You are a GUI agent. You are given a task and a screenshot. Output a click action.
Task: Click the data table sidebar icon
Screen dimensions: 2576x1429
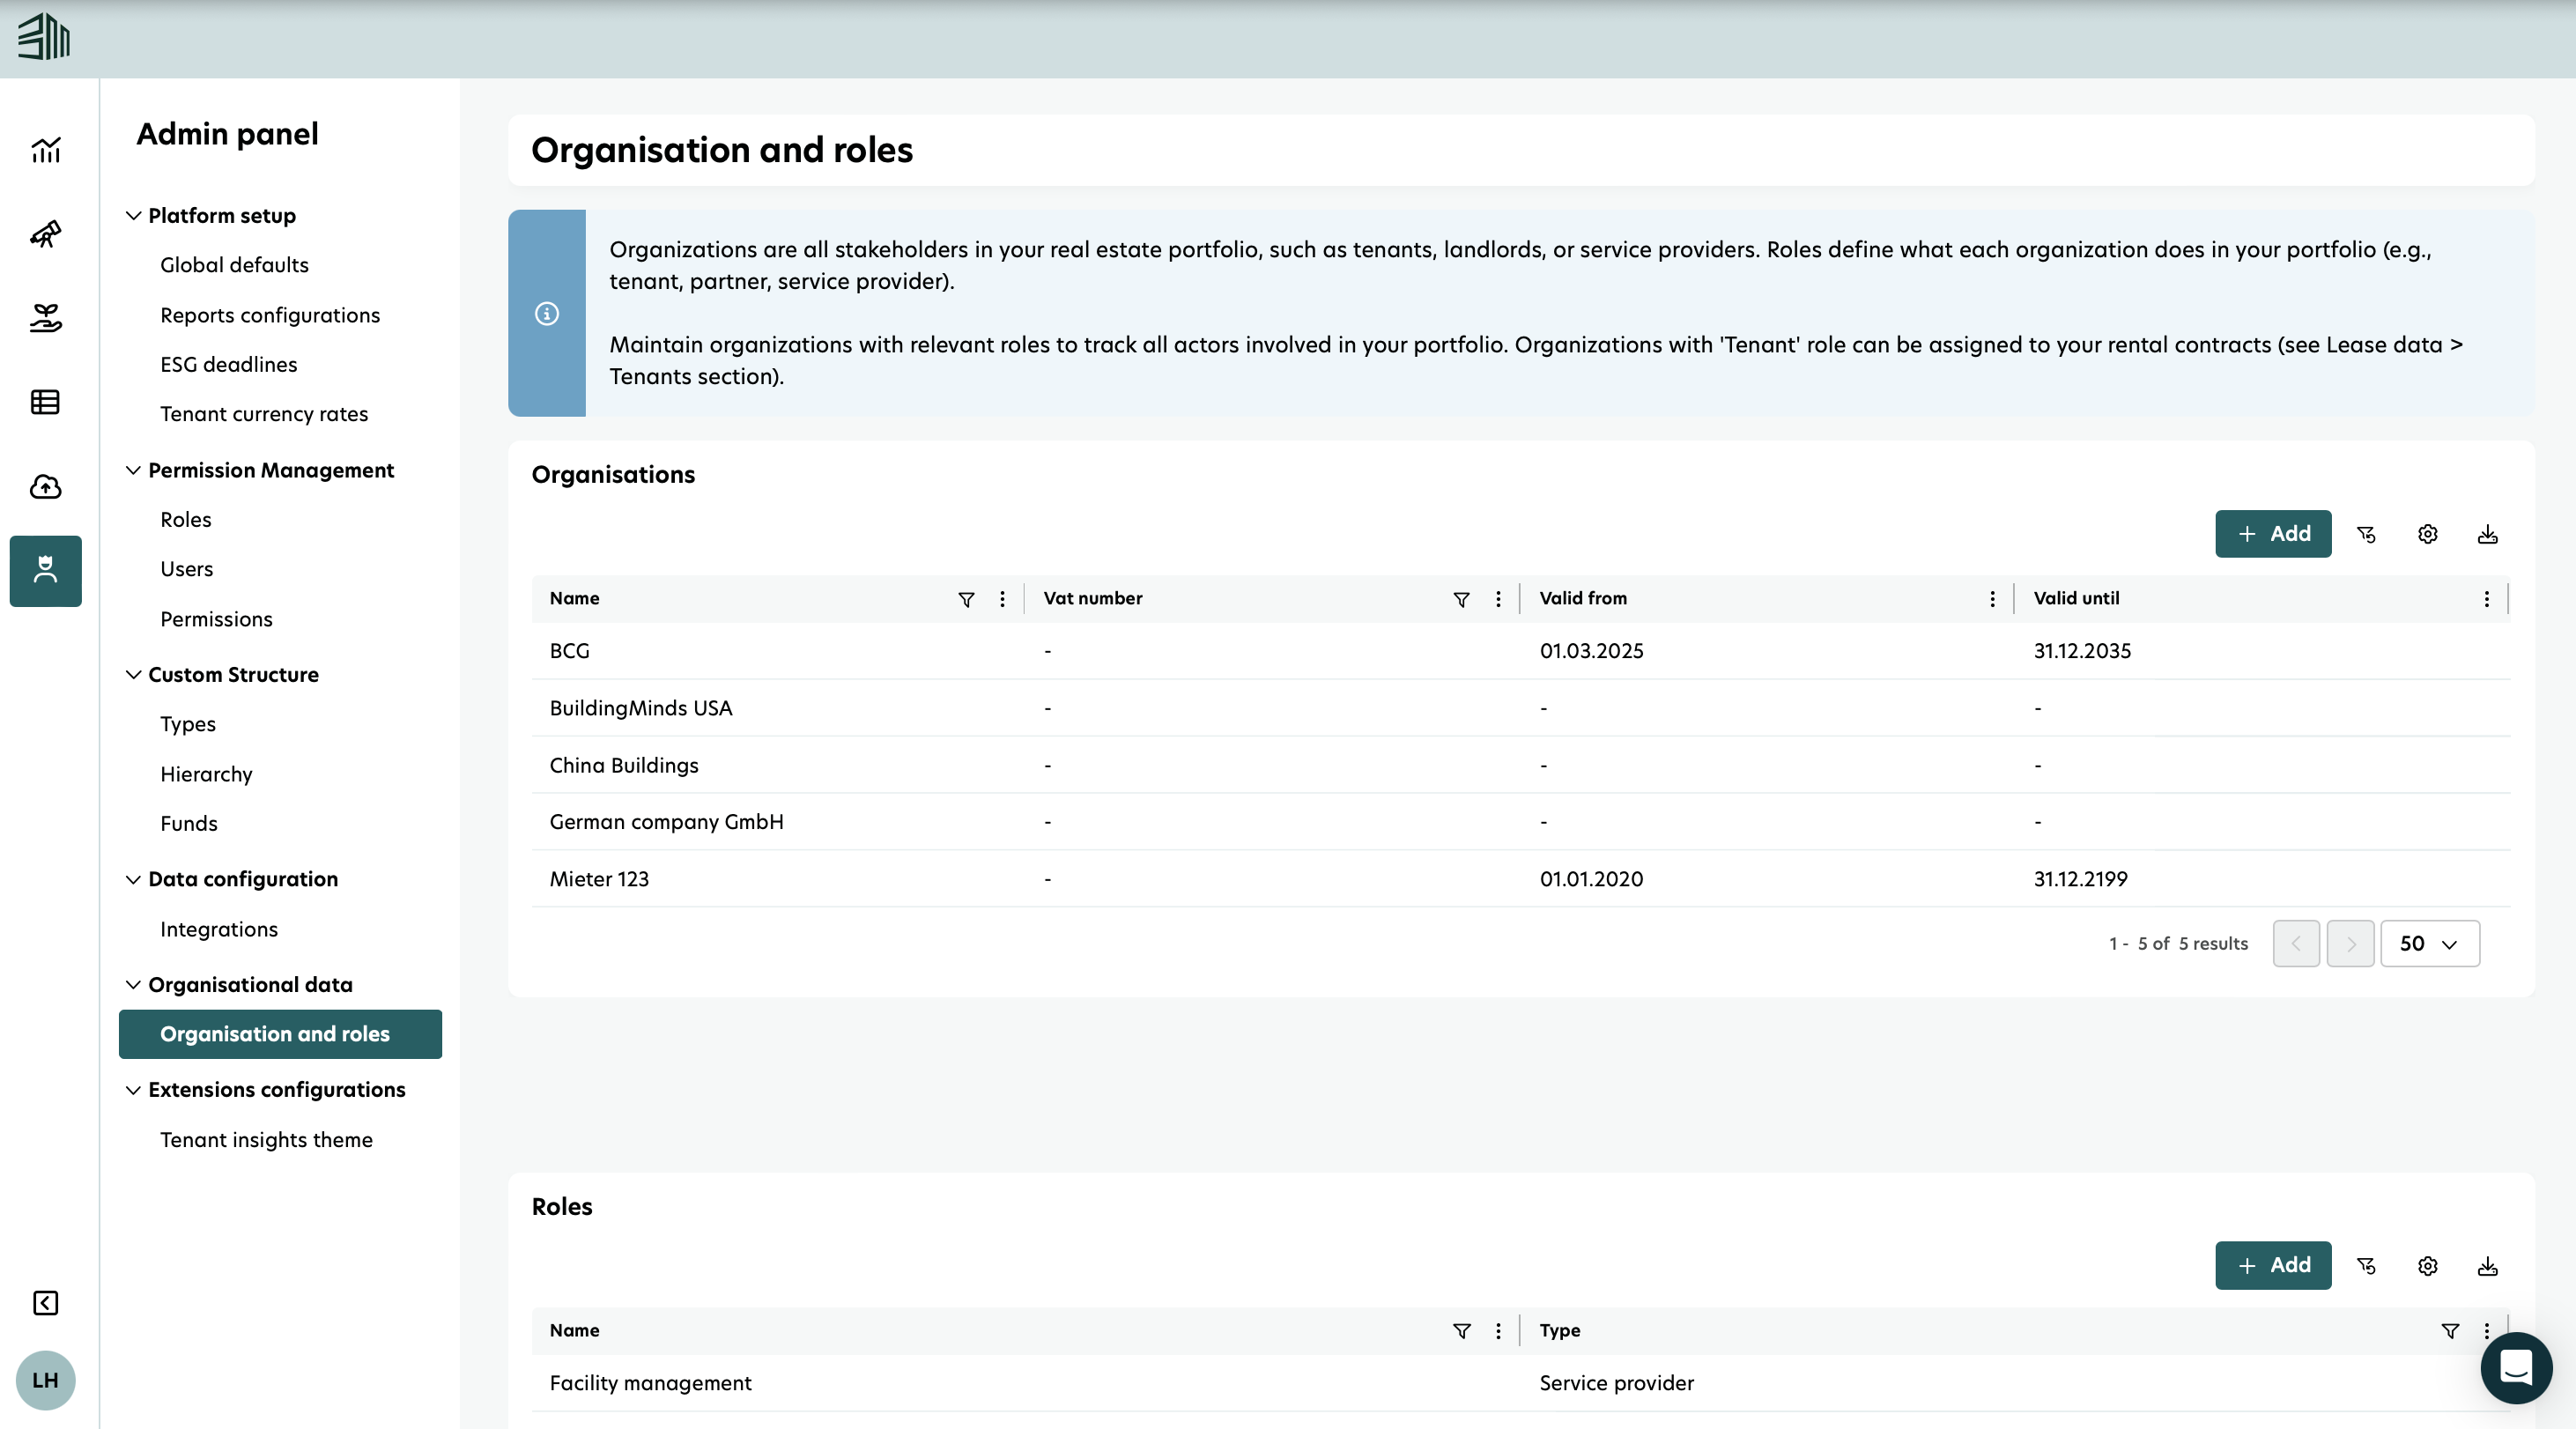coord(46,402)
